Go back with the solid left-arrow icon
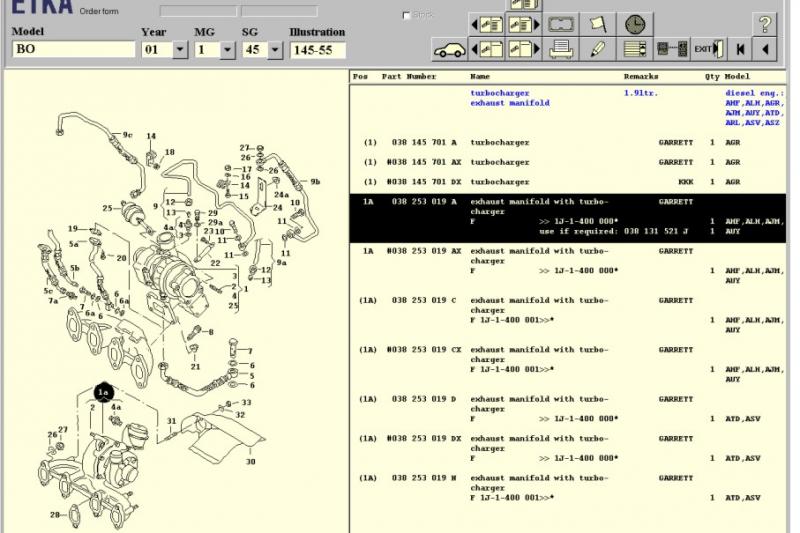 765,49
